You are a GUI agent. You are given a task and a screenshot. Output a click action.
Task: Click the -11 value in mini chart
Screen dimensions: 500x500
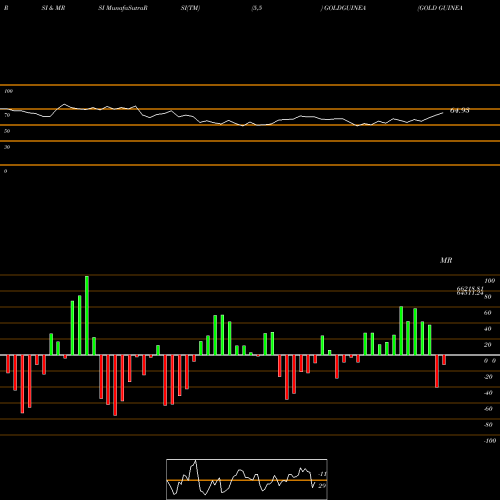pos(322,474)
